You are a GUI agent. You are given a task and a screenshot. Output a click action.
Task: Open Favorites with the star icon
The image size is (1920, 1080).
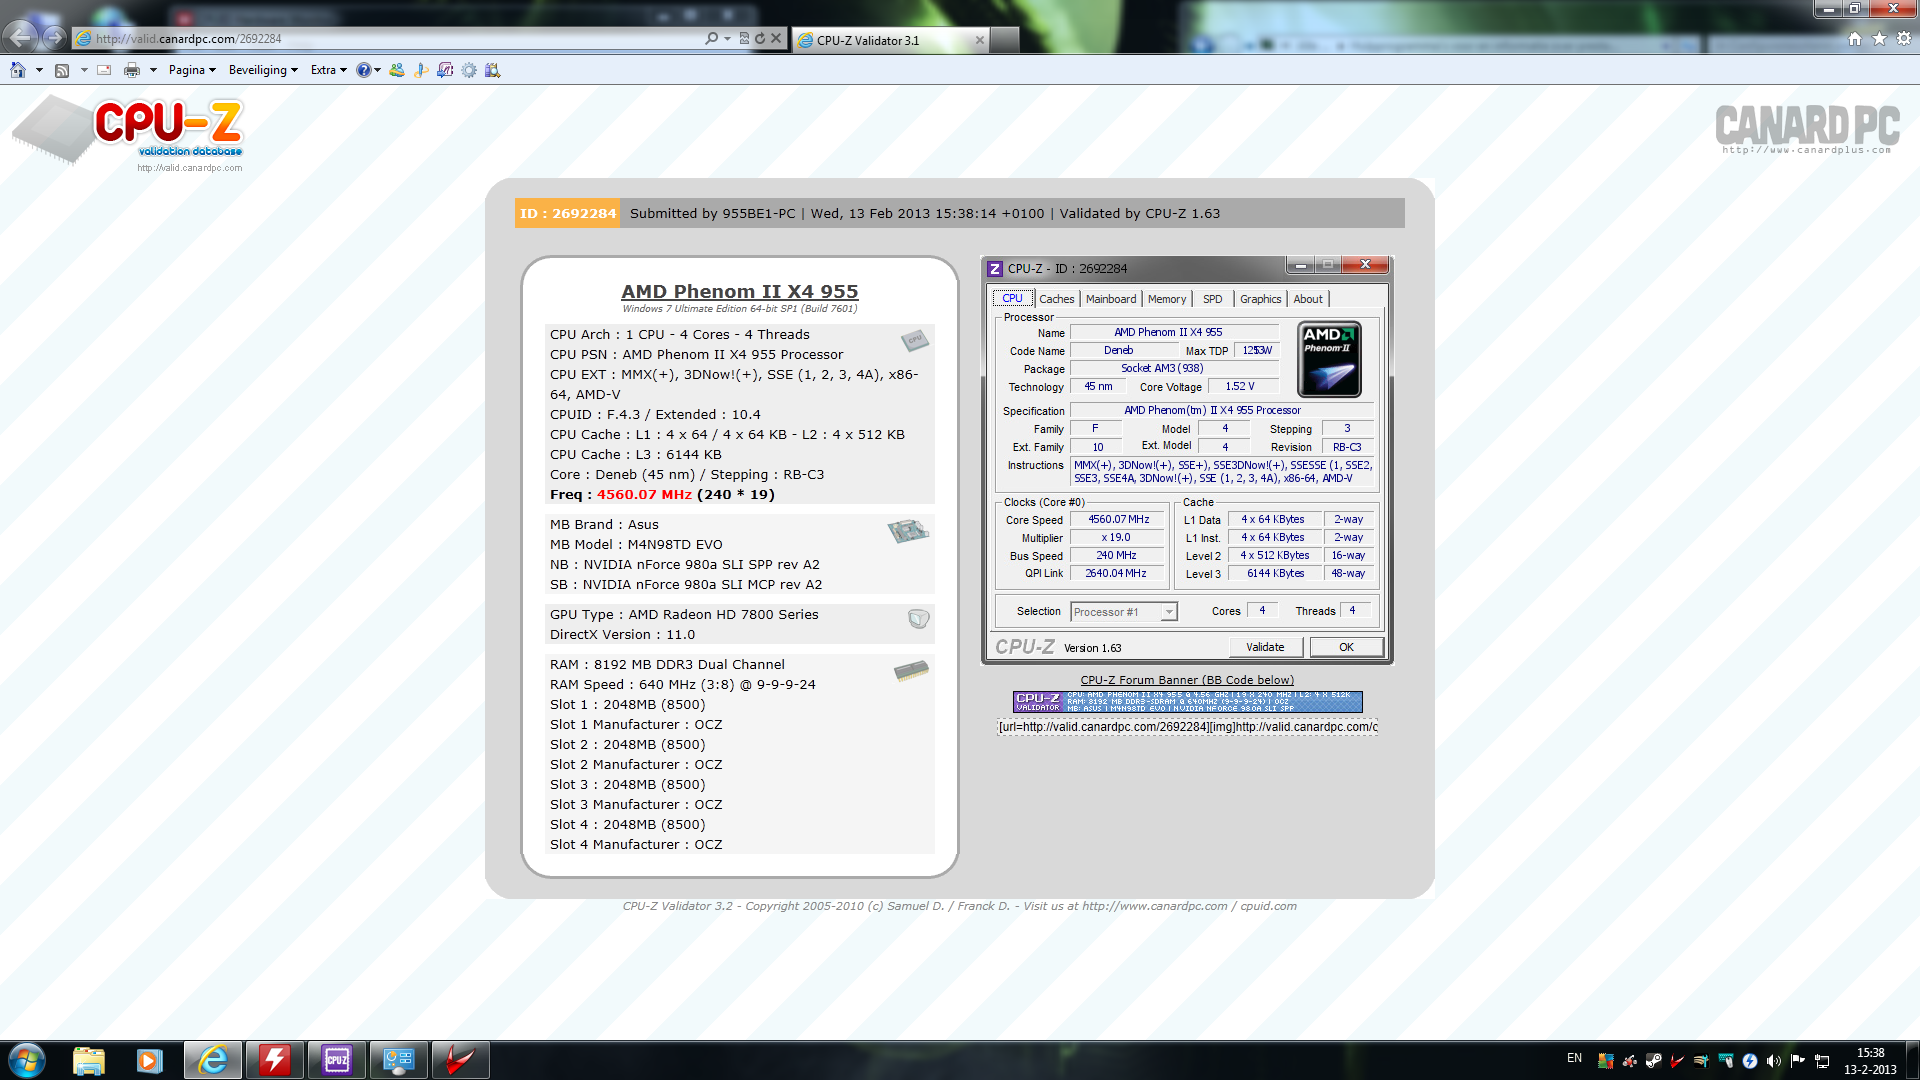click(1879, 39)
